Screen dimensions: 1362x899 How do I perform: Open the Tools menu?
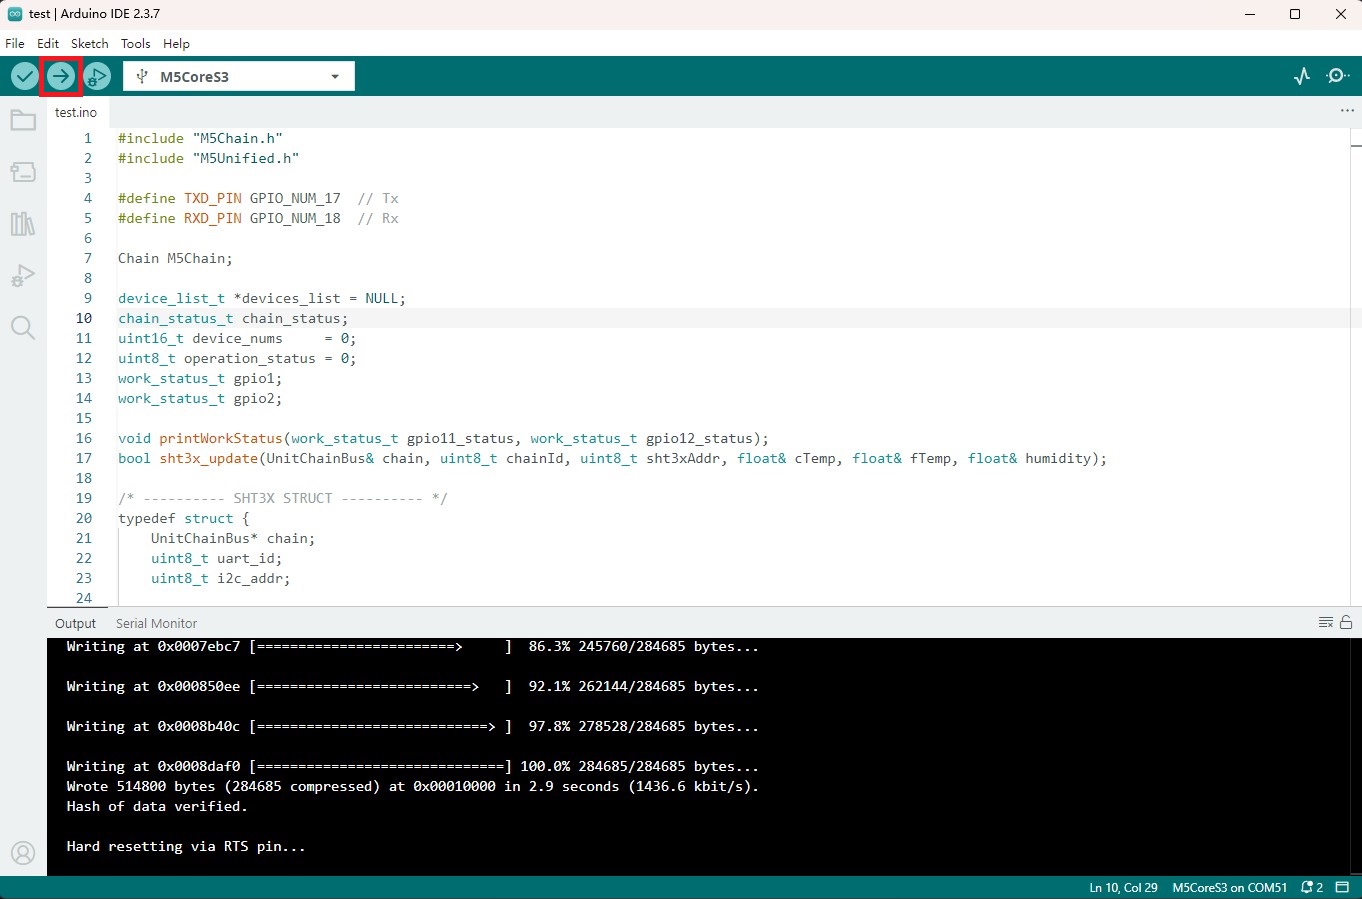pyautogui.click(x=135, y=43)
